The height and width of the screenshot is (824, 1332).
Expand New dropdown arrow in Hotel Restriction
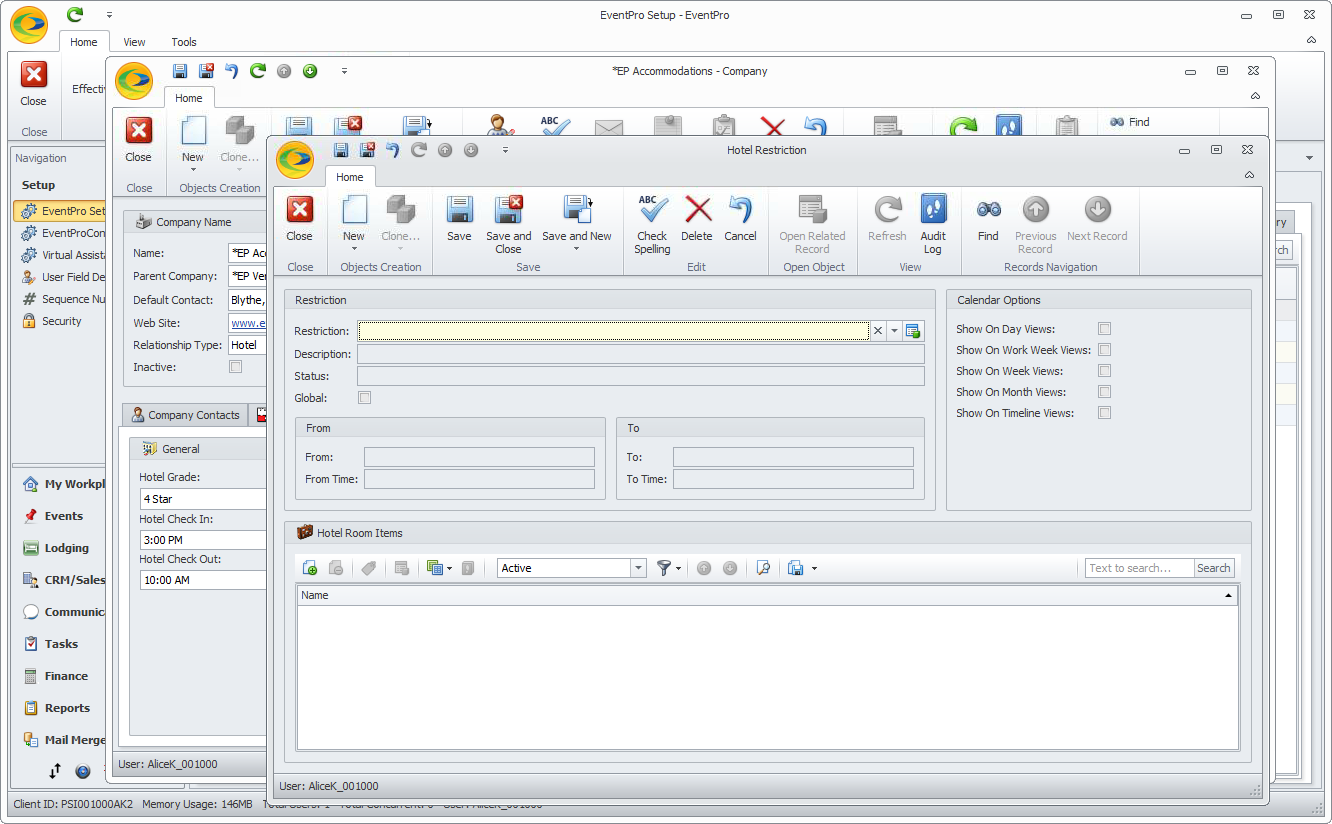[x=354, y=249]
